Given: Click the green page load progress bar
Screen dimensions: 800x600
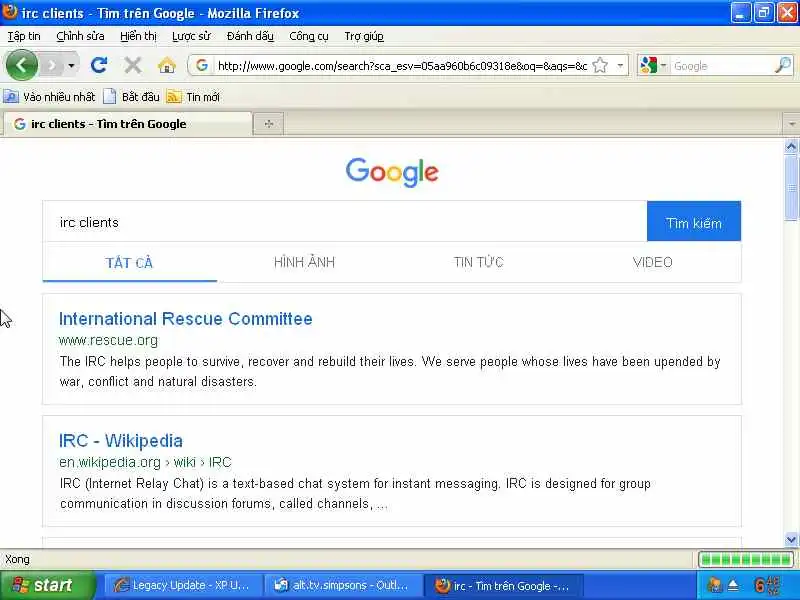Looking at the screenshot, I should click(x=746, y=560).
